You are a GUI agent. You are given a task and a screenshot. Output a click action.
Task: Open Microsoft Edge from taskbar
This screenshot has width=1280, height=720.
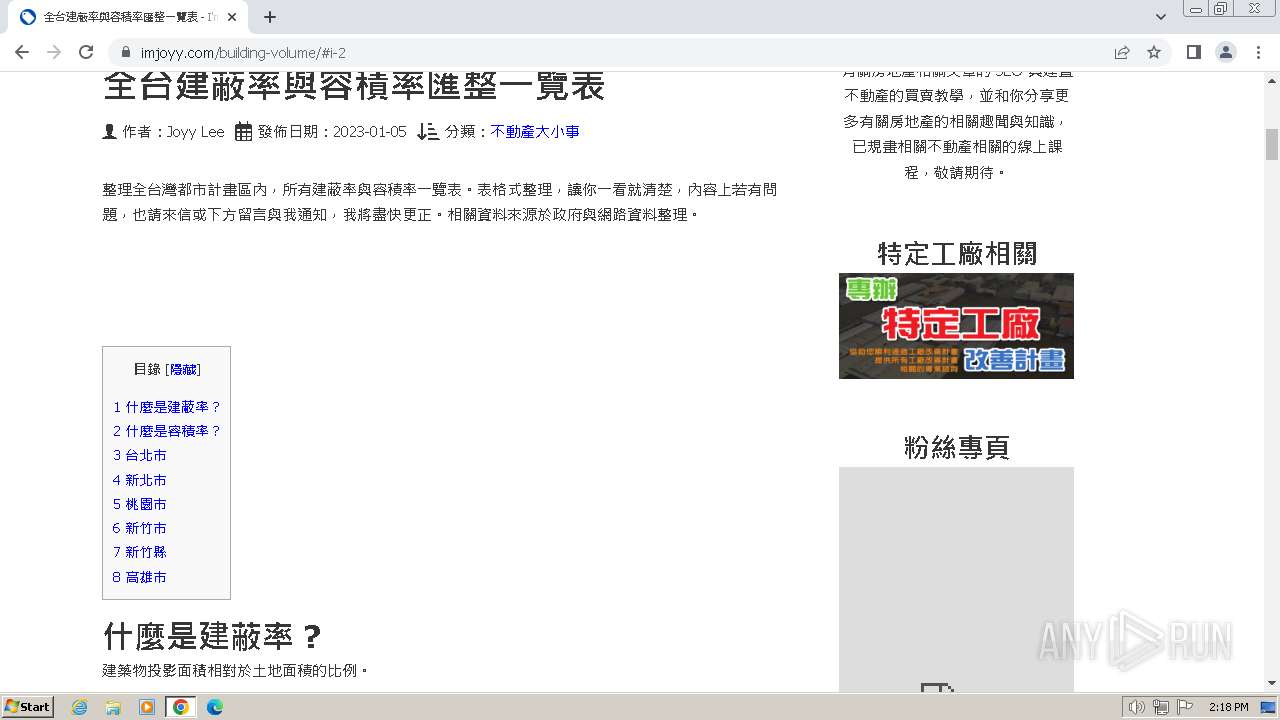coord(215,707)
